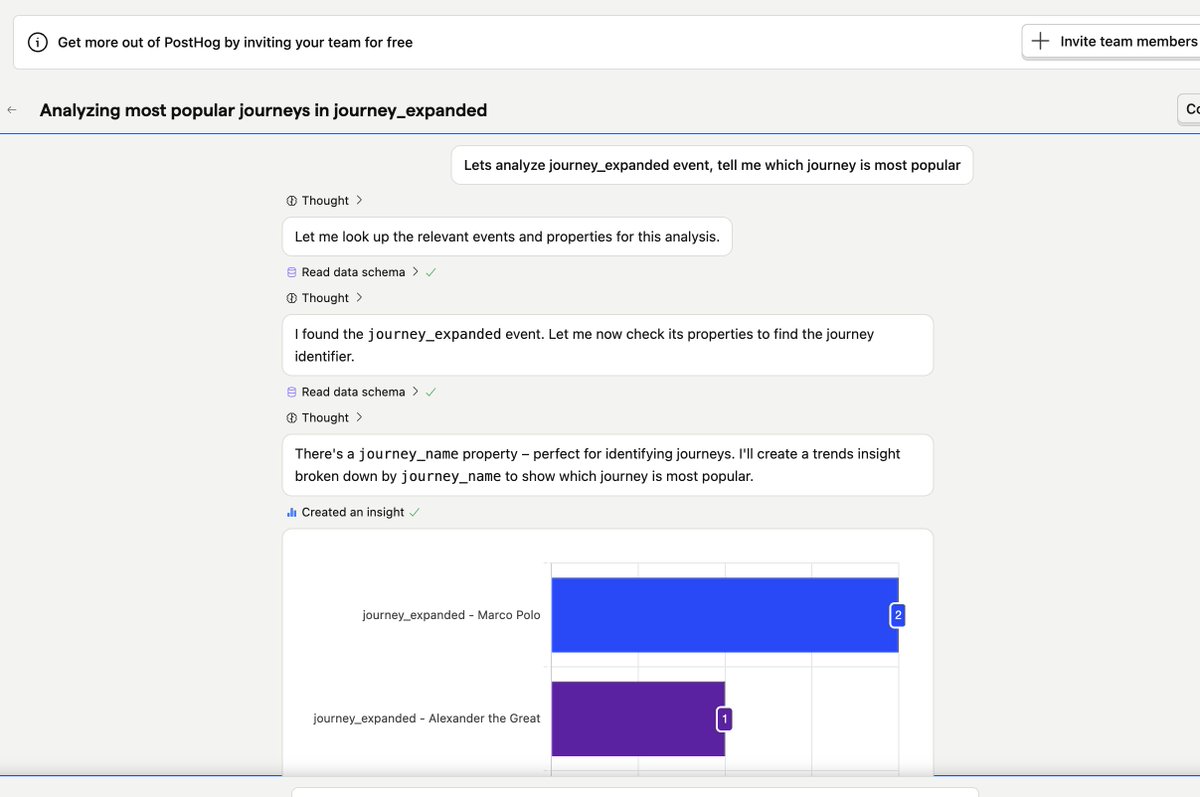Invite team members button
Image resolution: width=1200 pixels, height=797 pixels.
[1111, 42]
